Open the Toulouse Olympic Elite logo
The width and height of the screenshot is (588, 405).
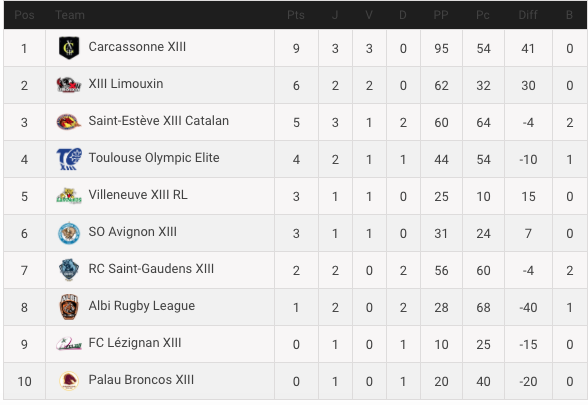[69, 159]
